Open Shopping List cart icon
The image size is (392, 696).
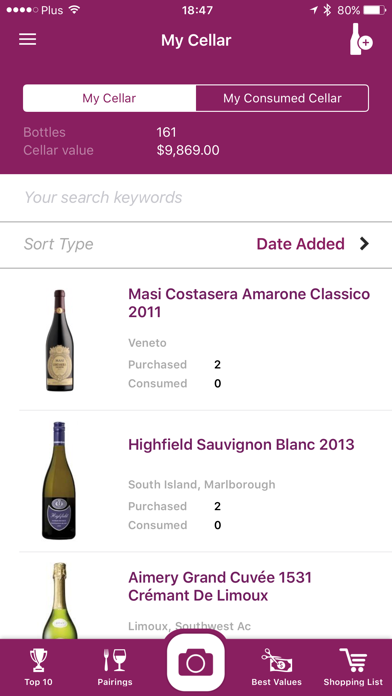[353, 666]
